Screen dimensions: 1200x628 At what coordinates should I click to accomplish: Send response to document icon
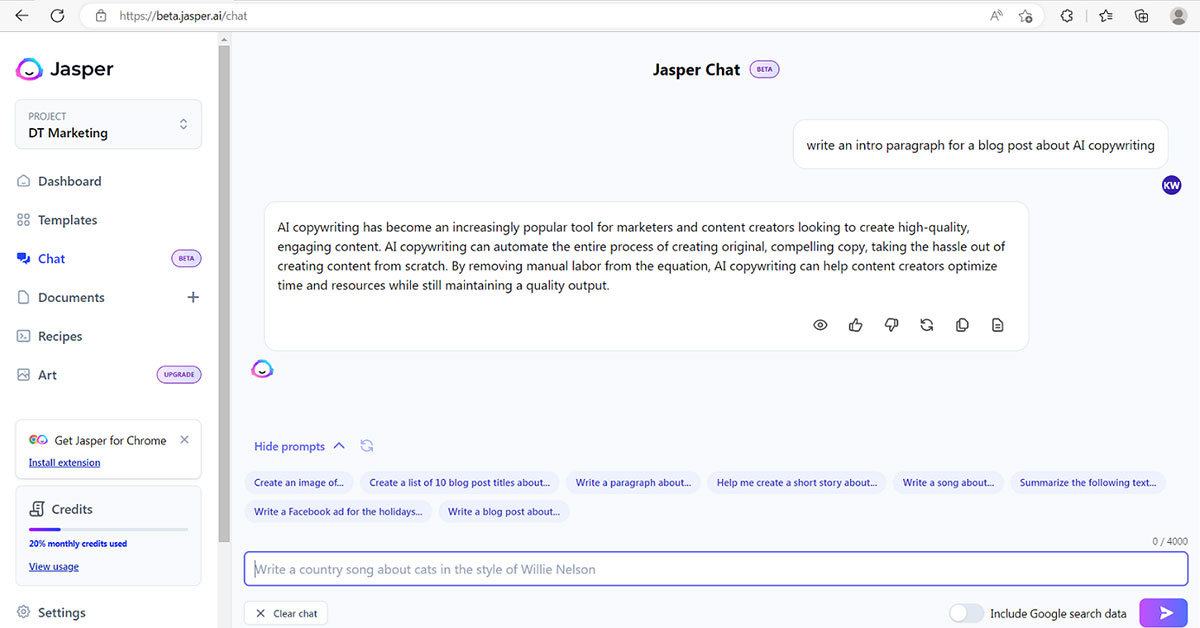tap(997, 325)
